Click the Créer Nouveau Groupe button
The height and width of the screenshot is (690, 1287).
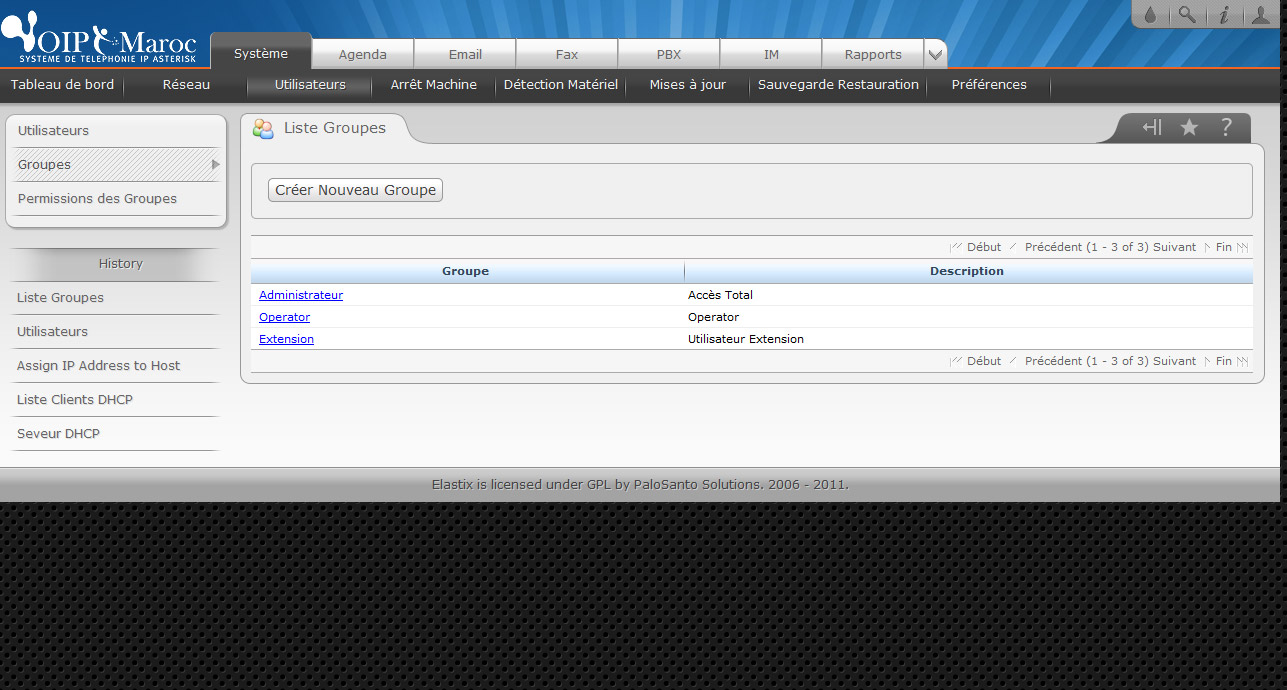coord(355,190)
